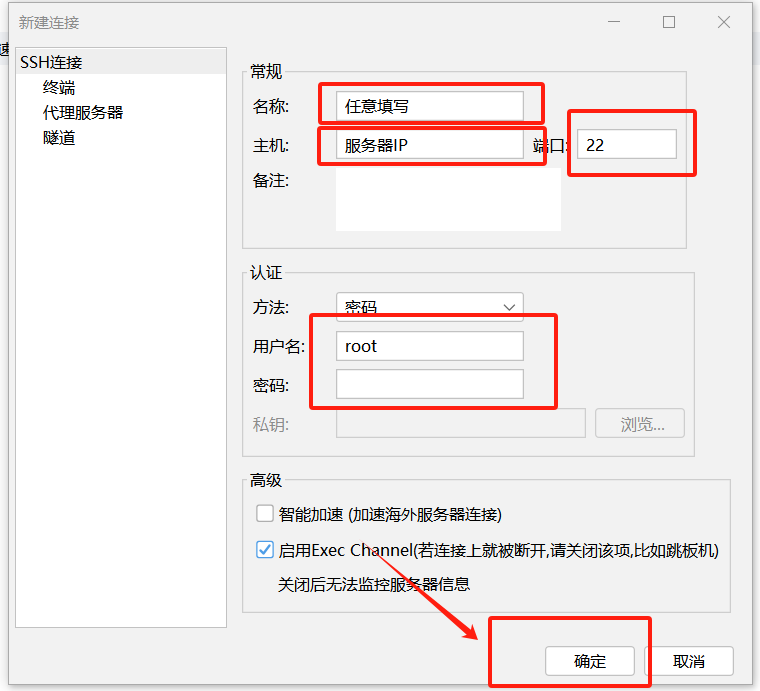The image size is (760, 691).
Task: Click the 确定 confirm button
Action: point(590,661)
